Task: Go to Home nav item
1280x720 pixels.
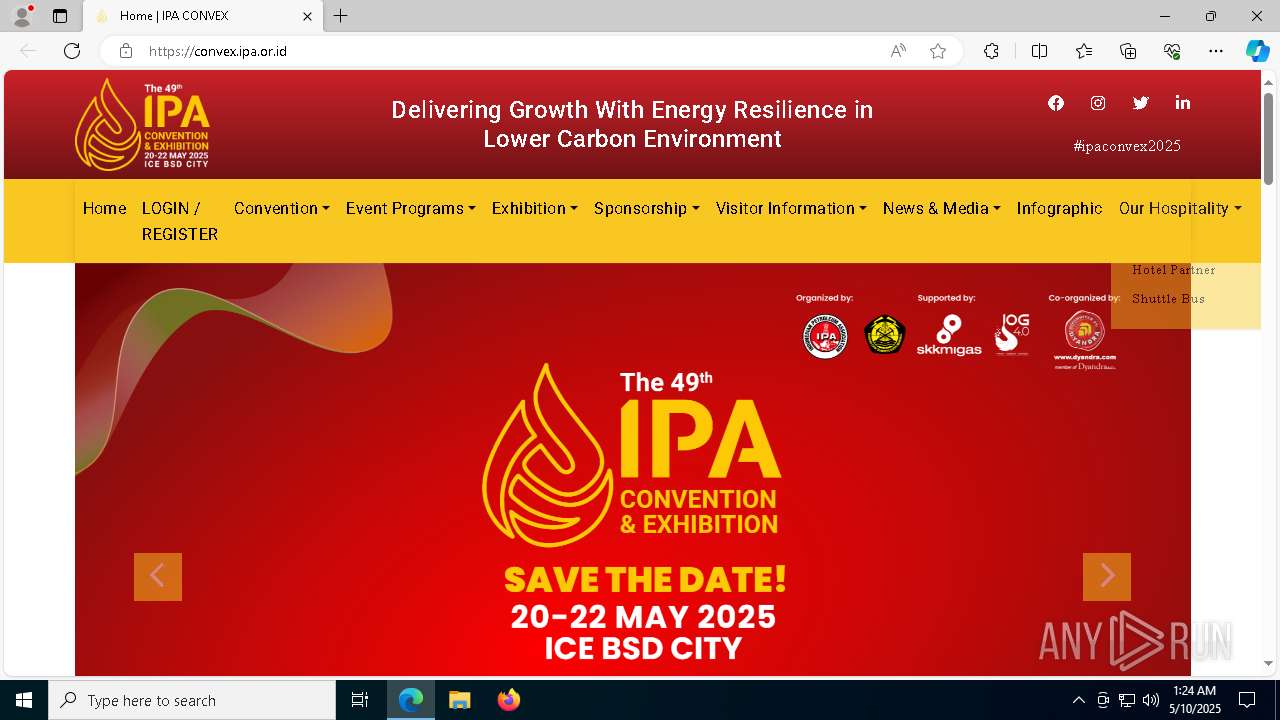Action: click(105, 208)
